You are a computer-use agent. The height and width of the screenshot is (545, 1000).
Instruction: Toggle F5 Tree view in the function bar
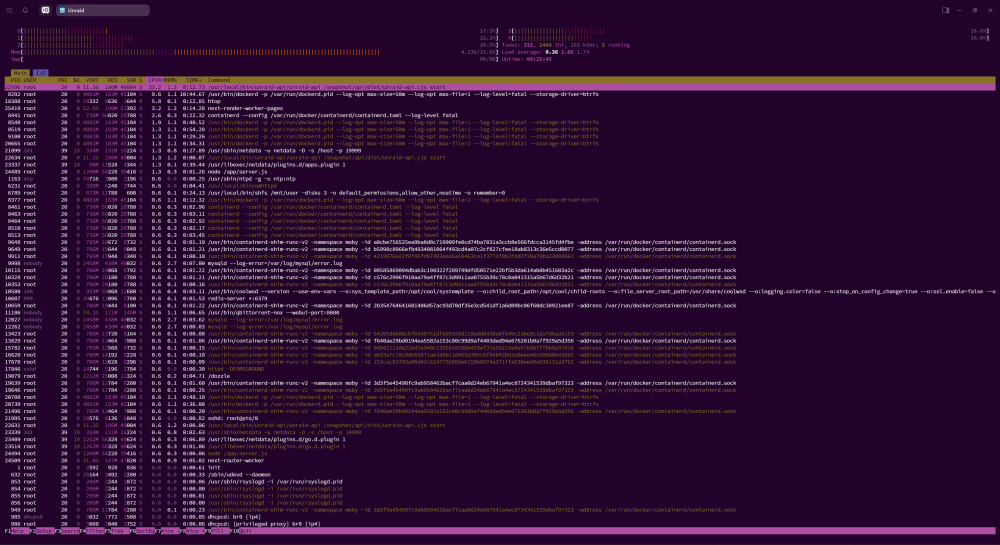117,531
